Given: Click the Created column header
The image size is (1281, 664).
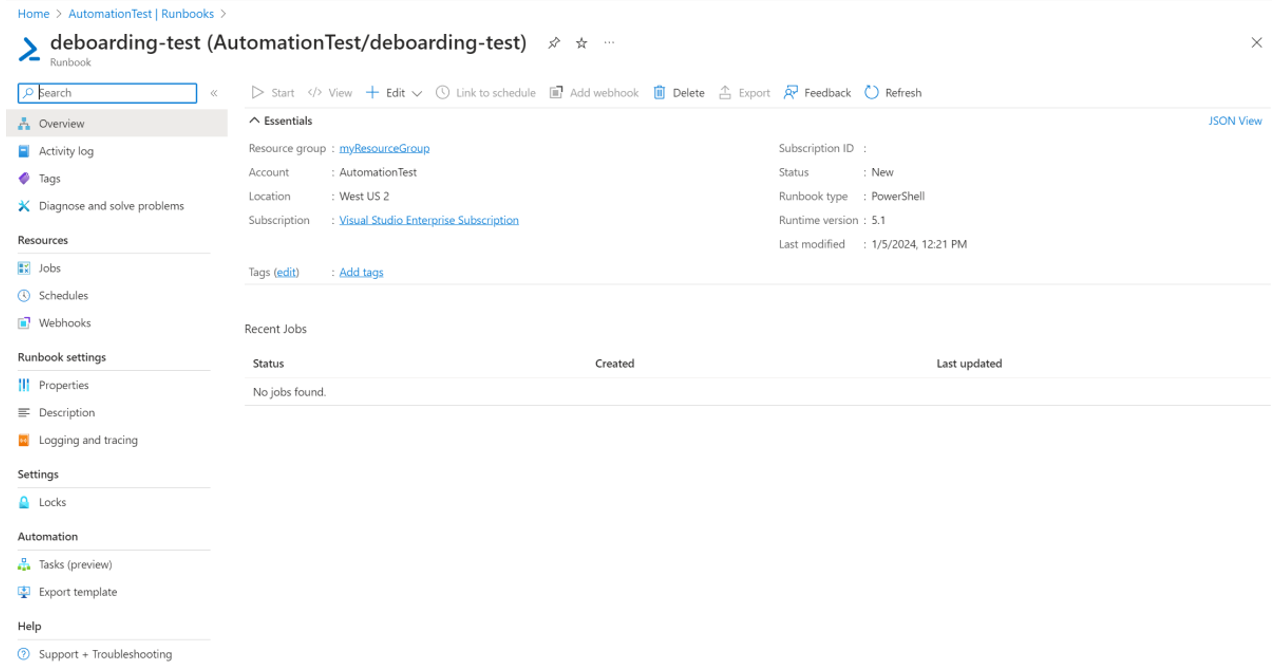Looking at the screenshot, I should pos(615,364).
